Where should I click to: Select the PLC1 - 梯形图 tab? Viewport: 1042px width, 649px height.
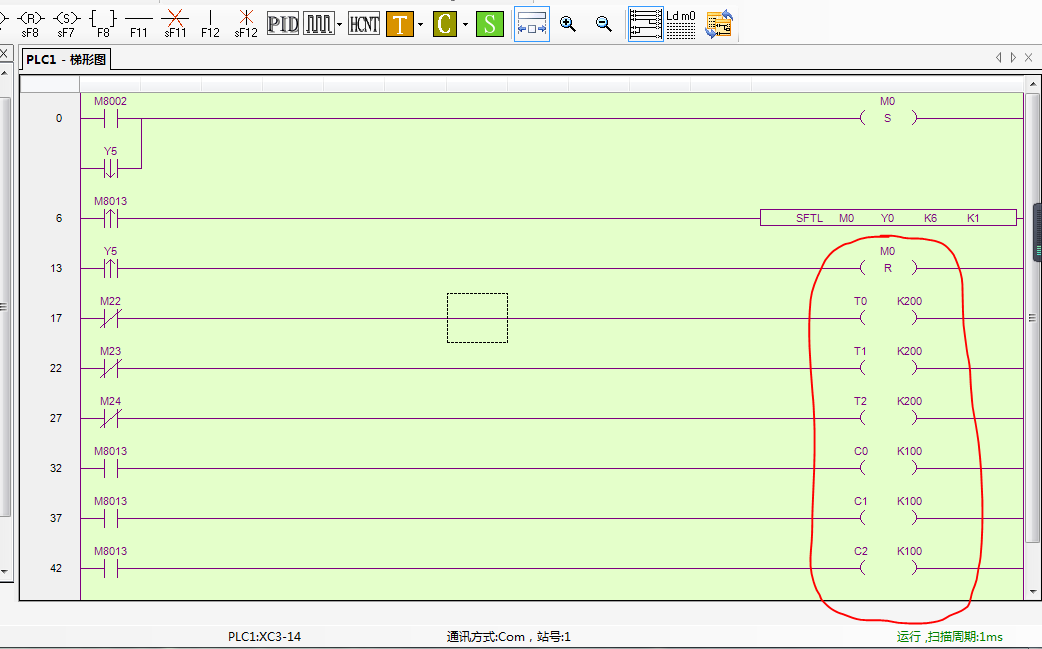[x=67, y=59]
